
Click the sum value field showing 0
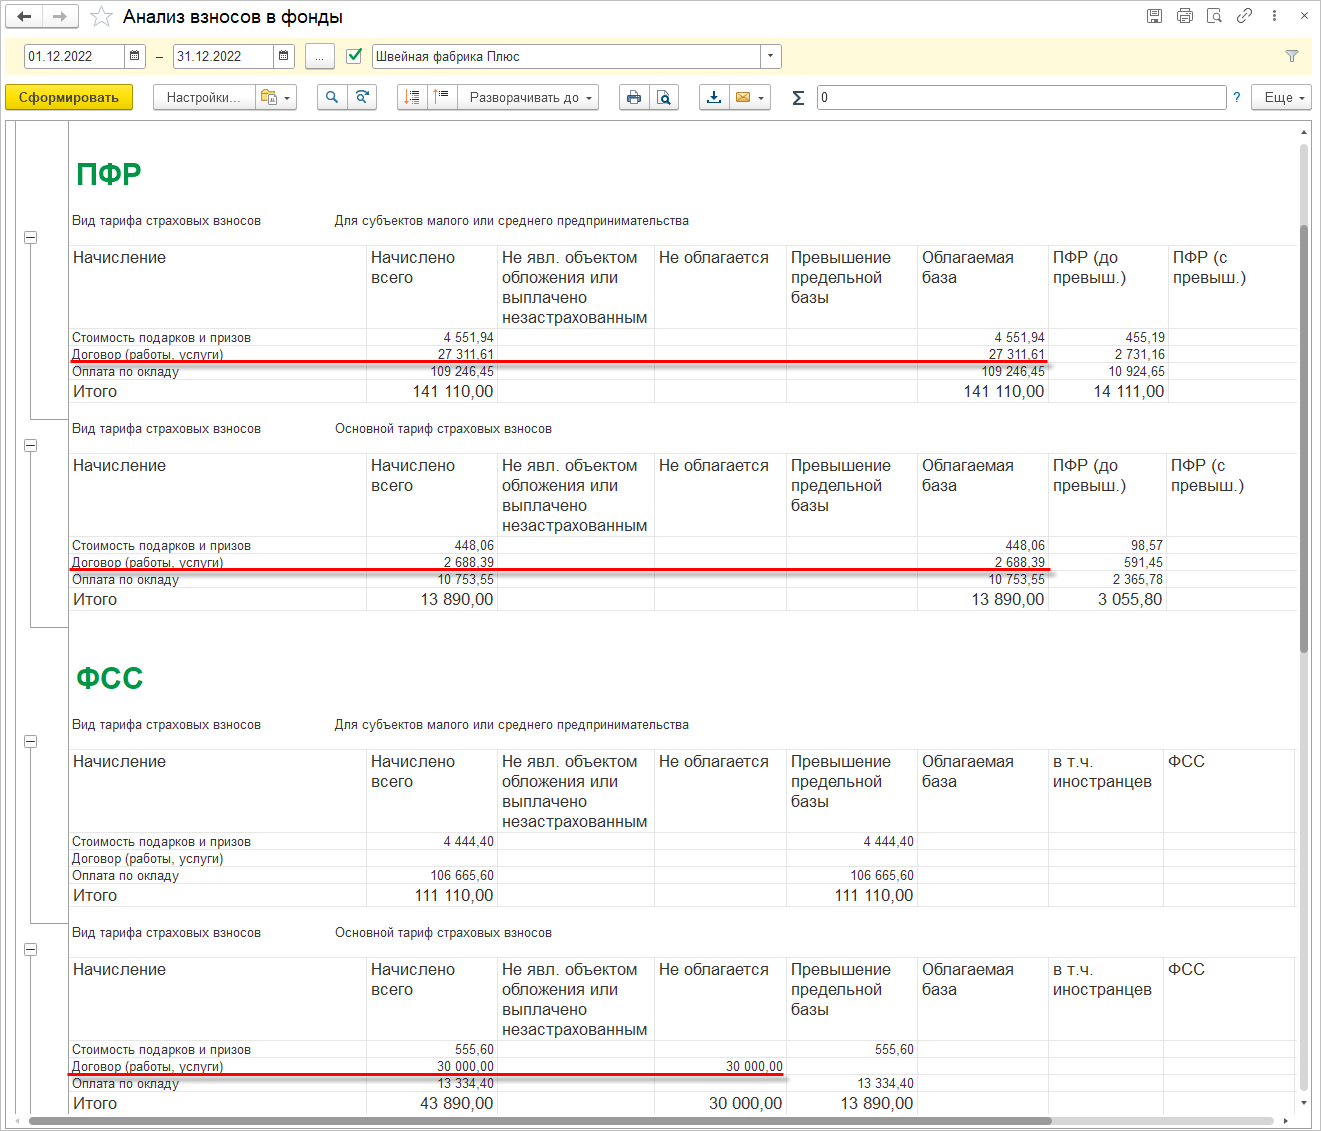[x=1021, y=97]
